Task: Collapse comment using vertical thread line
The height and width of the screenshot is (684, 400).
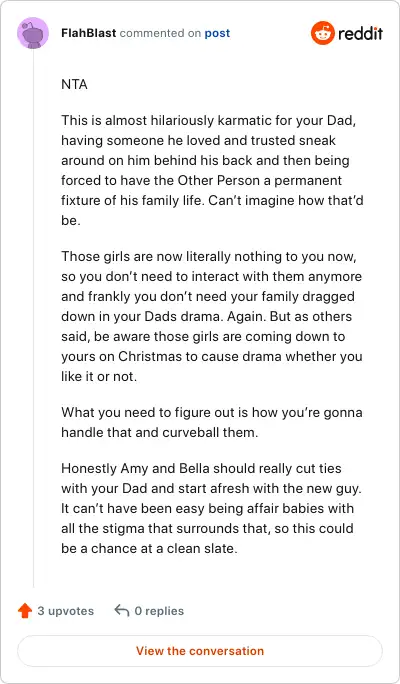Action: point(33,318)
